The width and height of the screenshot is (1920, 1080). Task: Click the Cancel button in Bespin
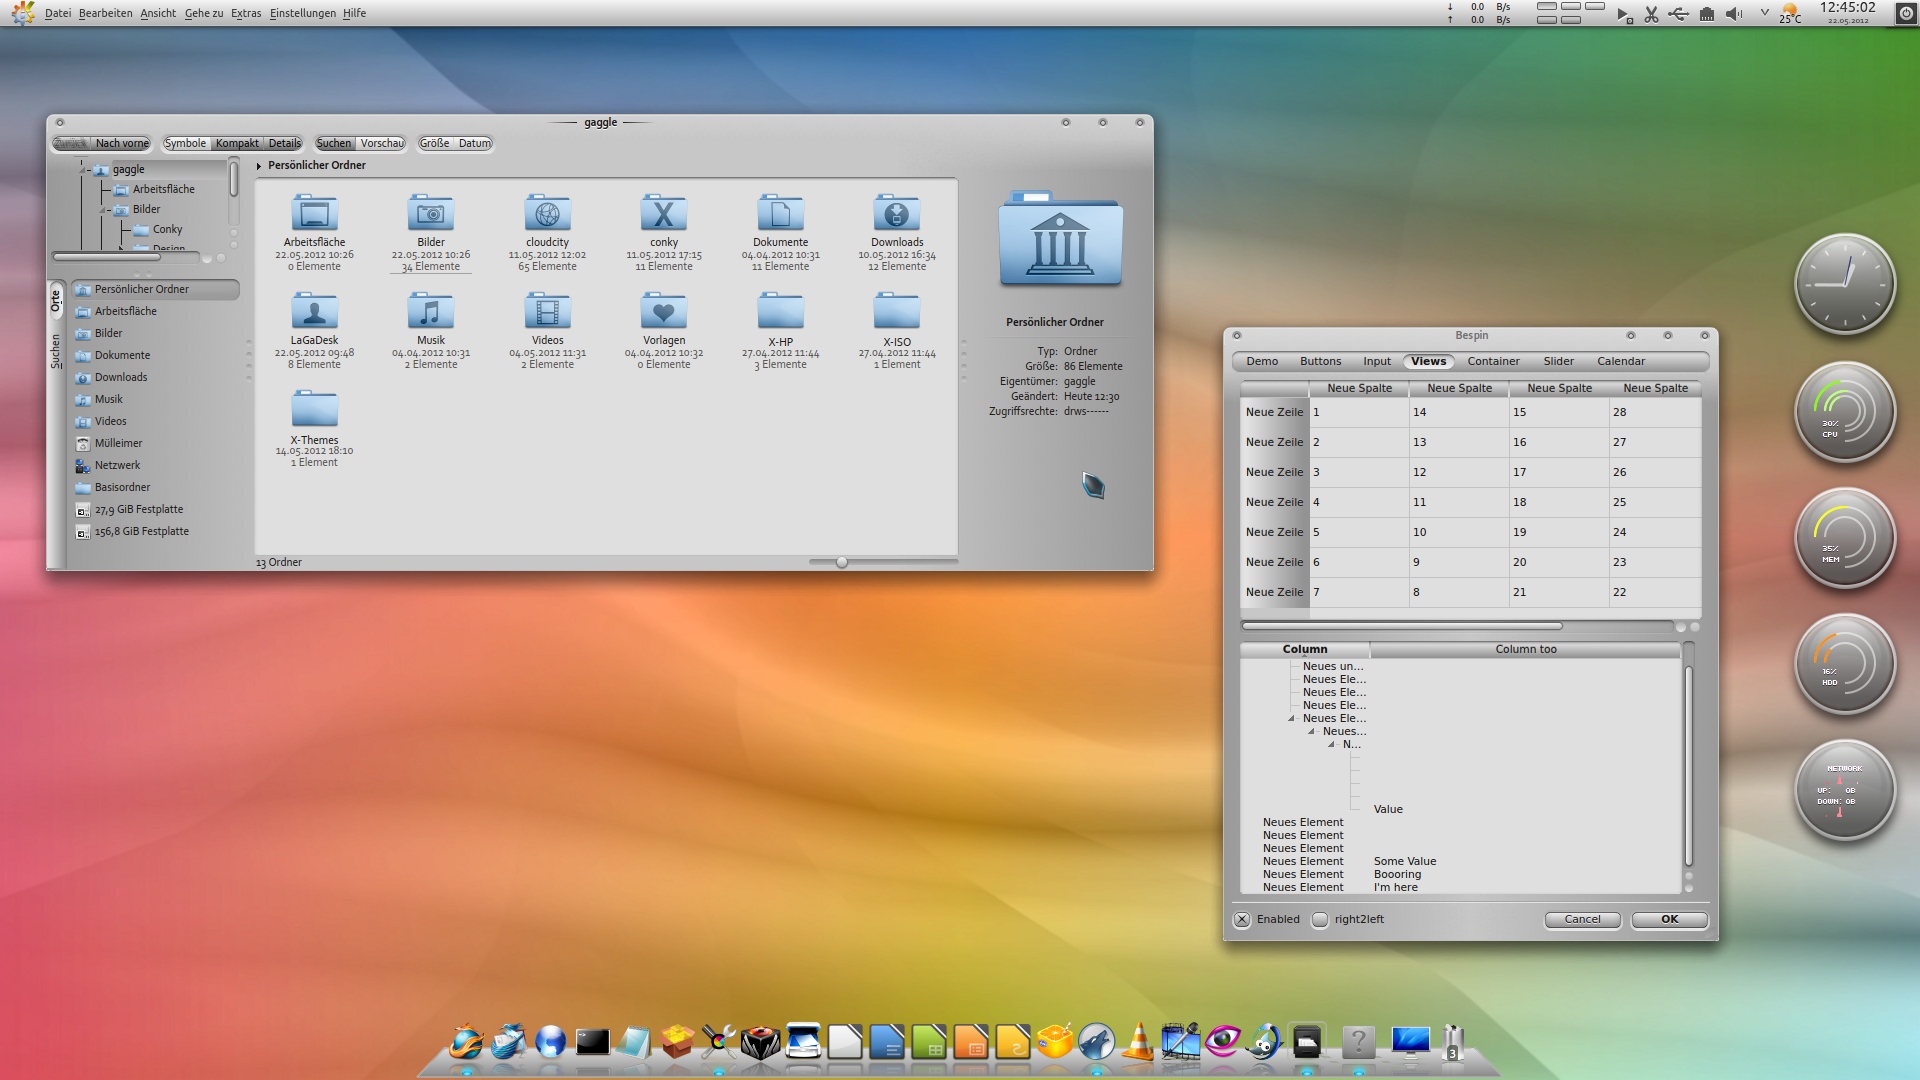pyautogui.click(x=1582, y=919)
